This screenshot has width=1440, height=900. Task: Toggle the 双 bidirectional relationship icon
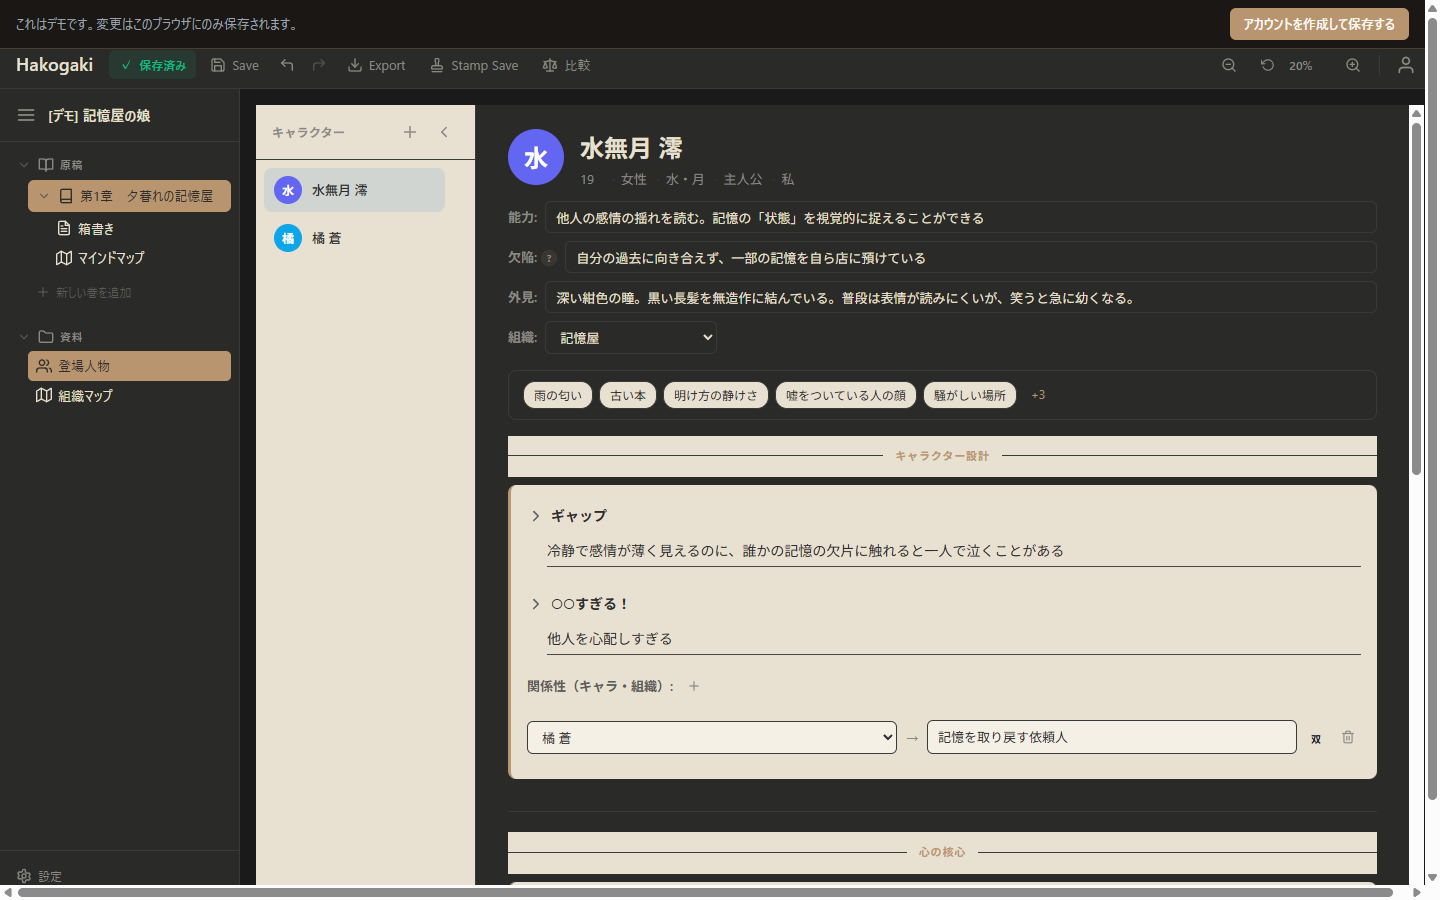1316,738
